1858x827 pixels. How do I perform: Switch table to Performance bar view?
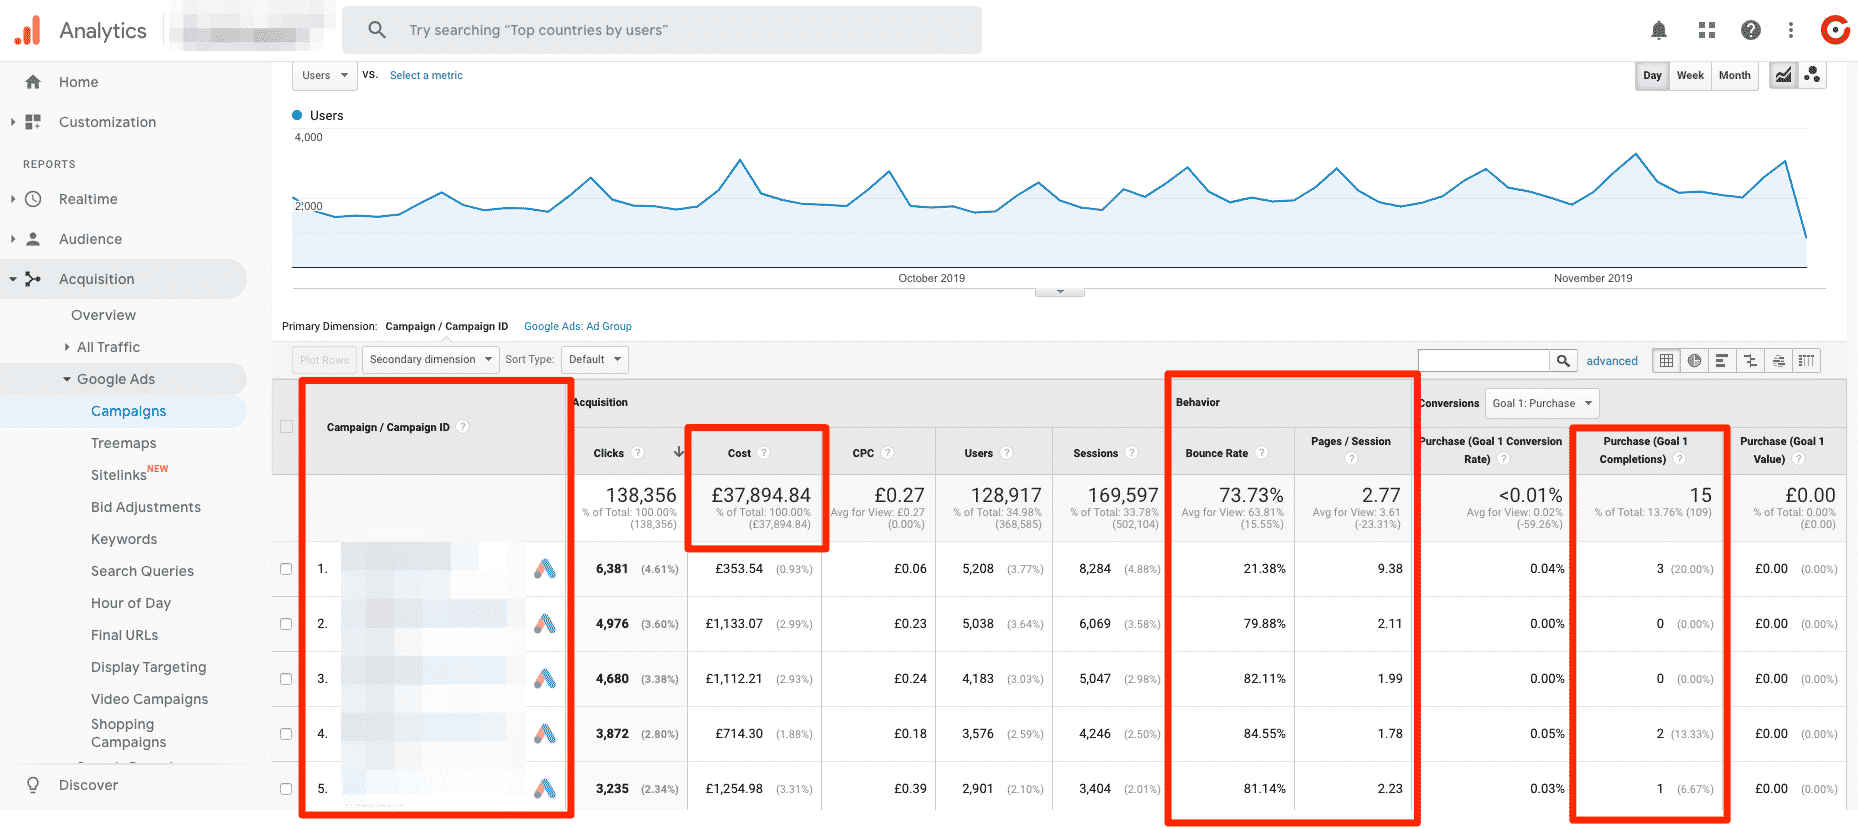[x=1722, y=361]
